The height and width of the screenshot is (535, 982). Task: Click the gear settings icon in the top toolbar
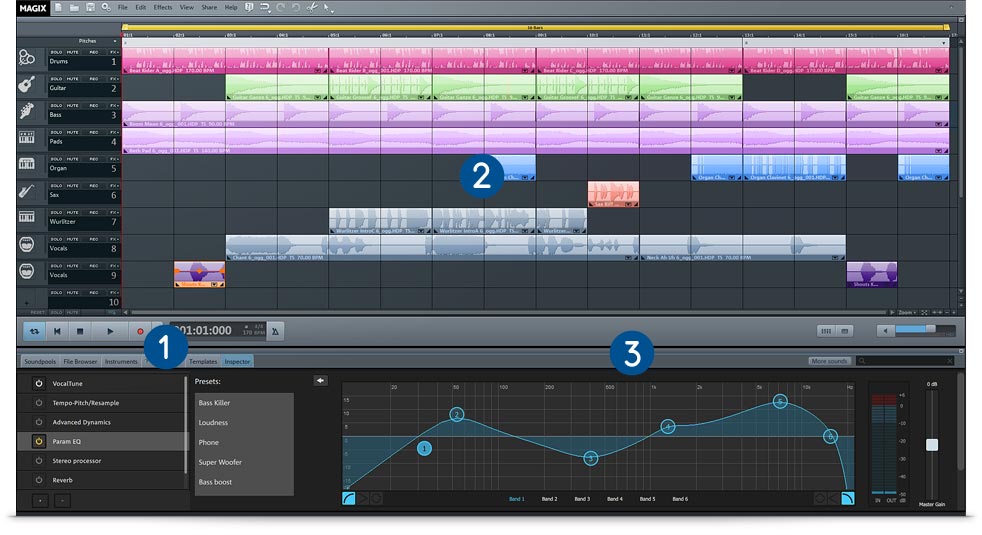(x=106, y=8)
